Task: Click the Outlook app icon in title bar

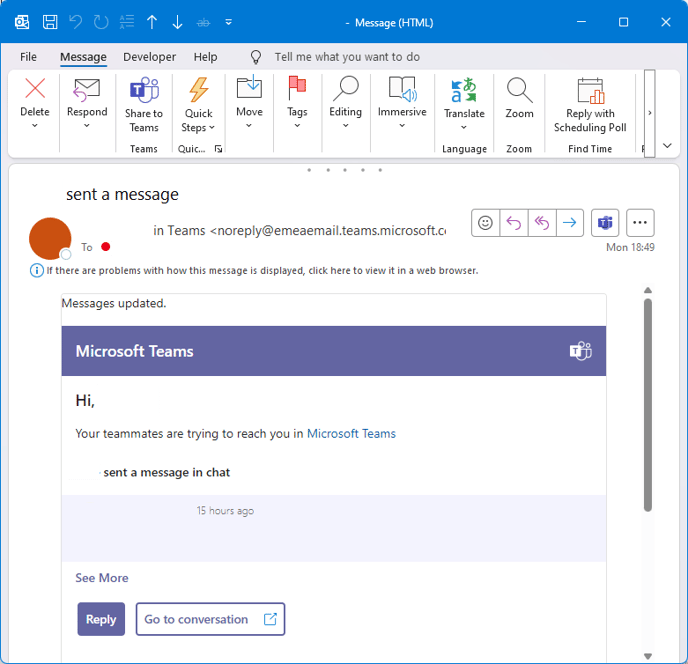Action: coord(22,22)
